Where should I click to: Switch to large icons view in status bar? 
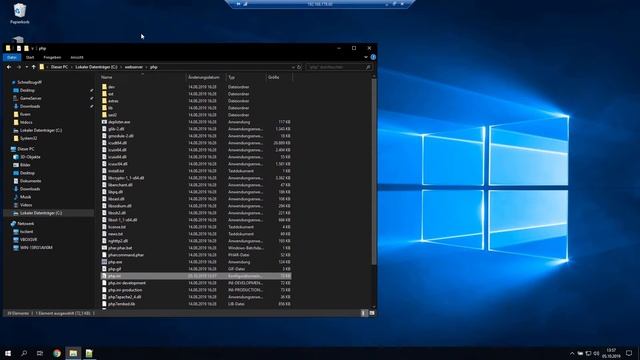pos(372,313)
